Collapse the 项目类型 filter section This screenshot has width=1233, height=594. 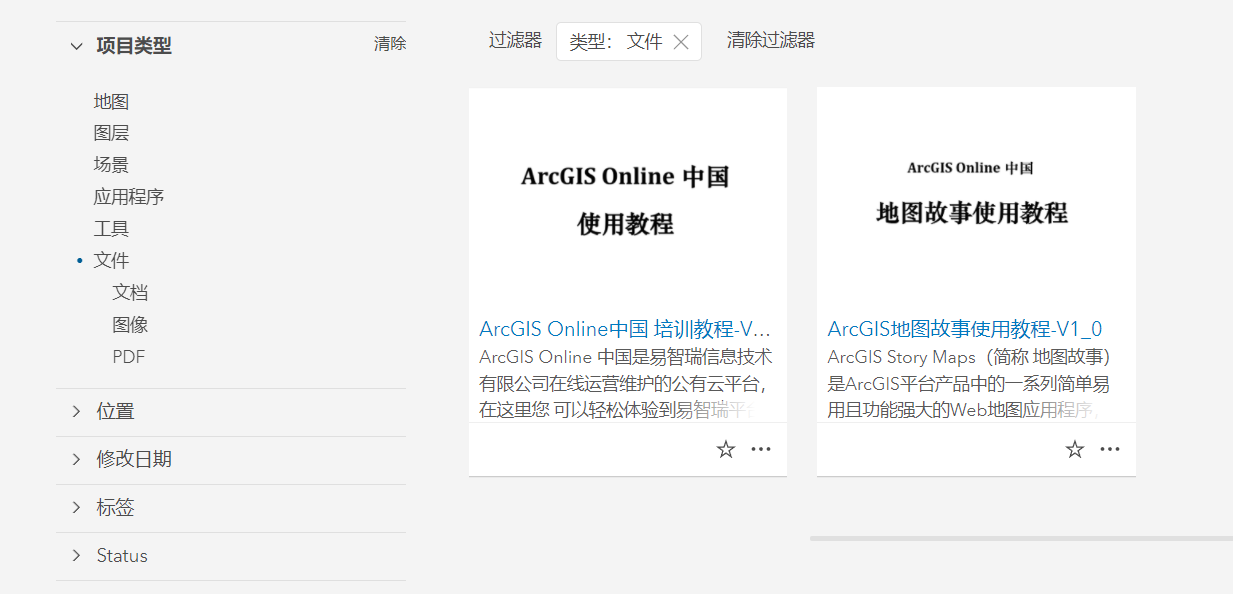(77, 44)
